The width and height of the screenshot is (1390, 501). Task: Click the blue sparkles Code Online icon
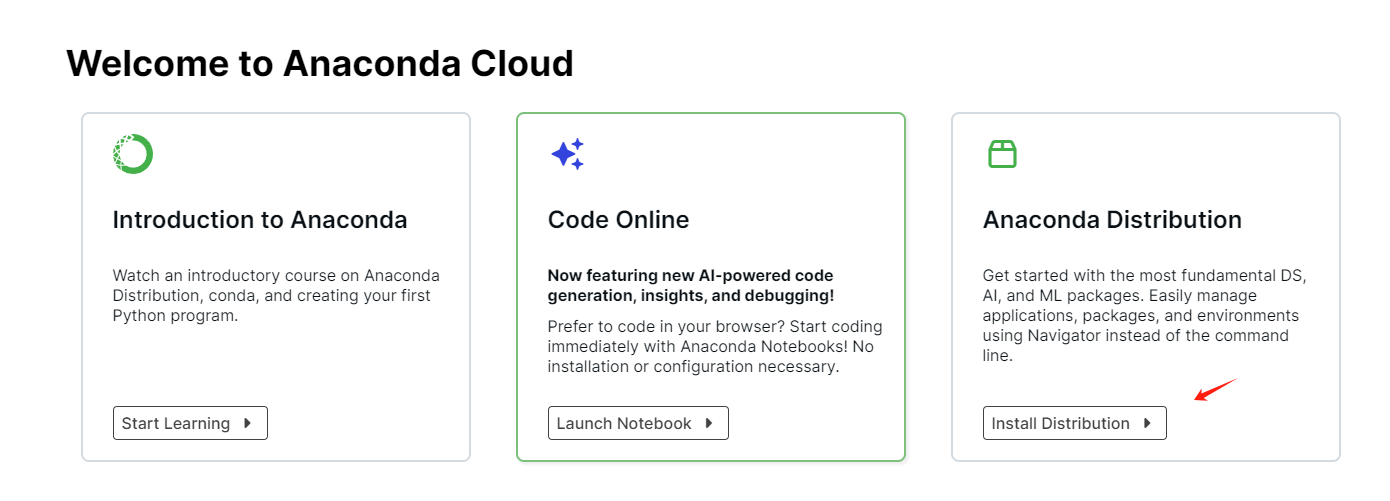point(567,154)
